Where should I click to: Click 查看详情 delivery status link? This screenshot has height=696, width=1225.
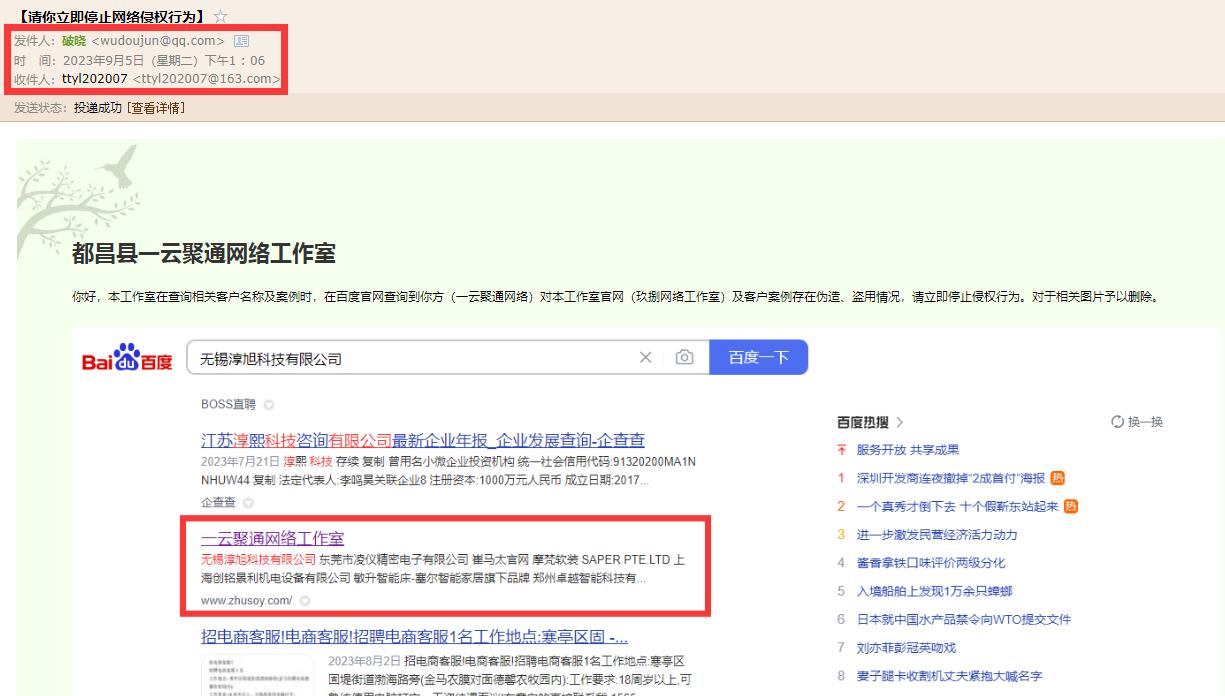tap(158, 108)
